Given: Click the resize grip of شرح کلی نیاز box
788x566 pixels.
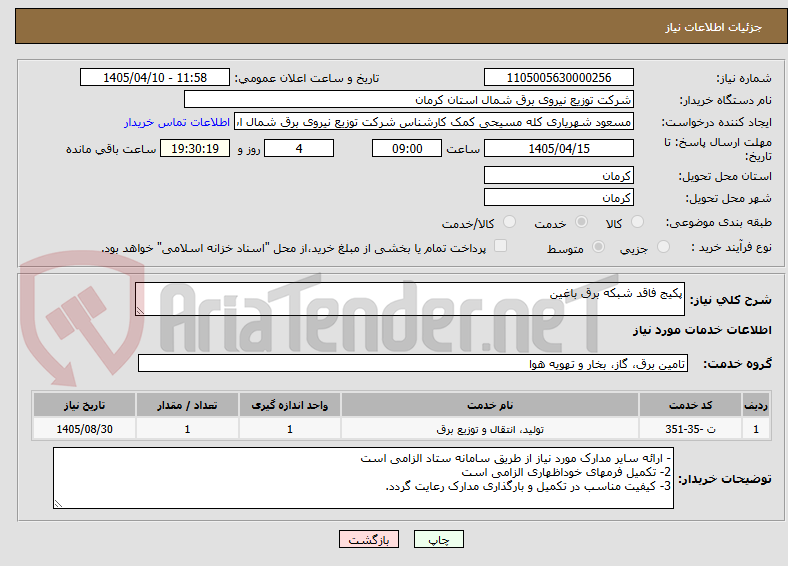Looking at the screenshot, I should click(x=140, y=311).
